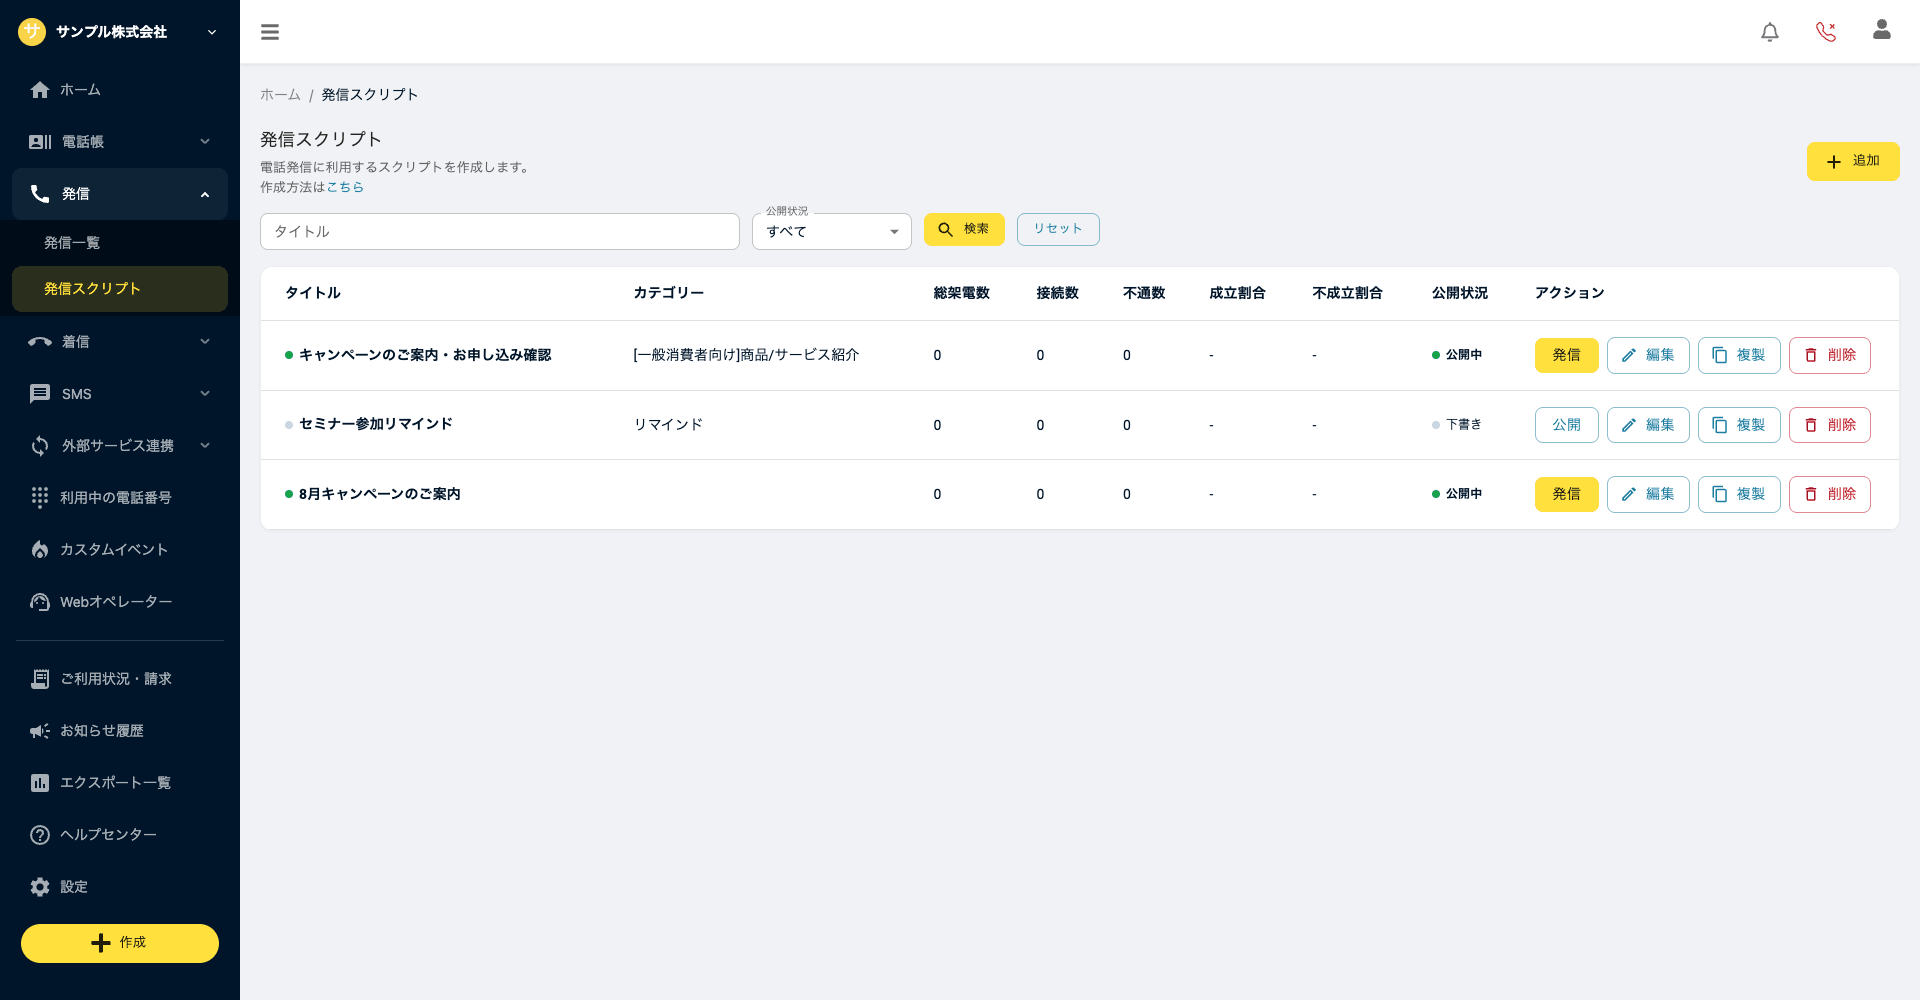Open the 公開状況 すべて dropdown
This screenshot has height=1000, width=1920.
832,231
